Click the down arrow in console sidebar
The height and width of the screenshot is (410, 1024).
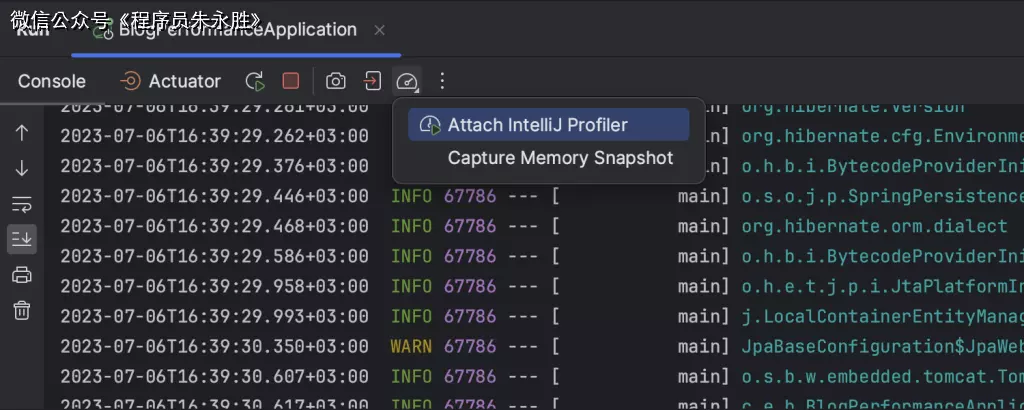[x=22, y=168]
